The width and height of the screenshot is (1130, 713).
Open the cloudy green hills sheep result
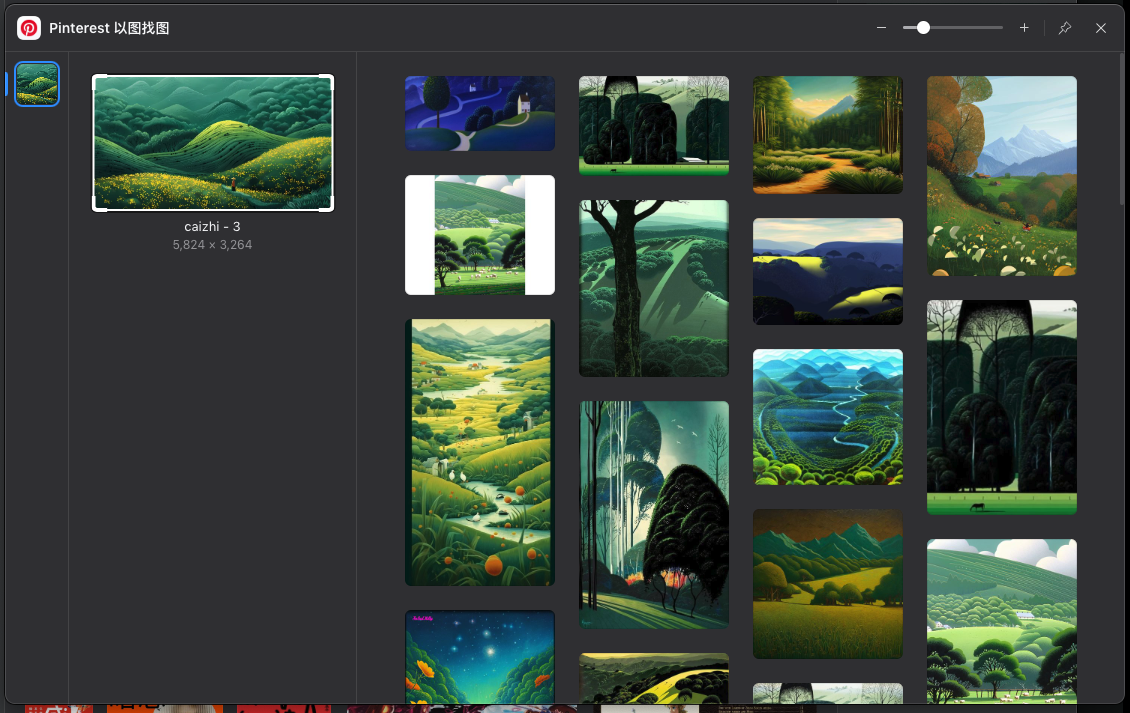click(x=1002, y=621)
